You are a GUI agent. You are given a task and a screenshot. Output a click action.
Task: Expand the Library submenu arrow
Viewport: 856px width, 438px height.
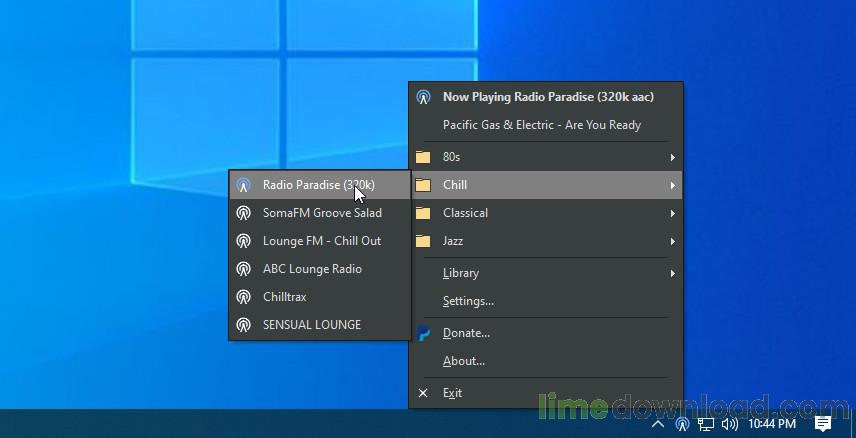[x=673, y=273]
